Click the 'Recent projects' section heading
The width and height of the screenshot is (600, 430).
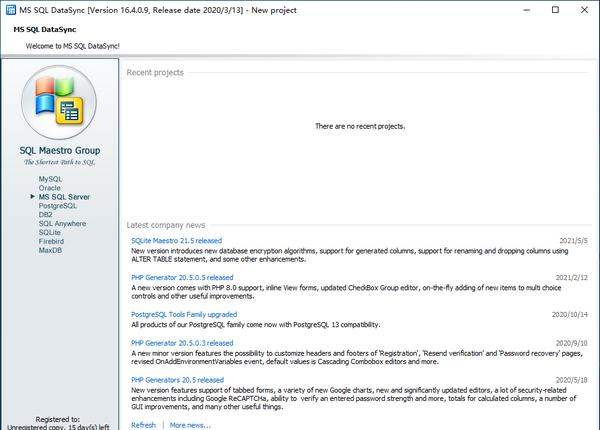coord(155,73)
